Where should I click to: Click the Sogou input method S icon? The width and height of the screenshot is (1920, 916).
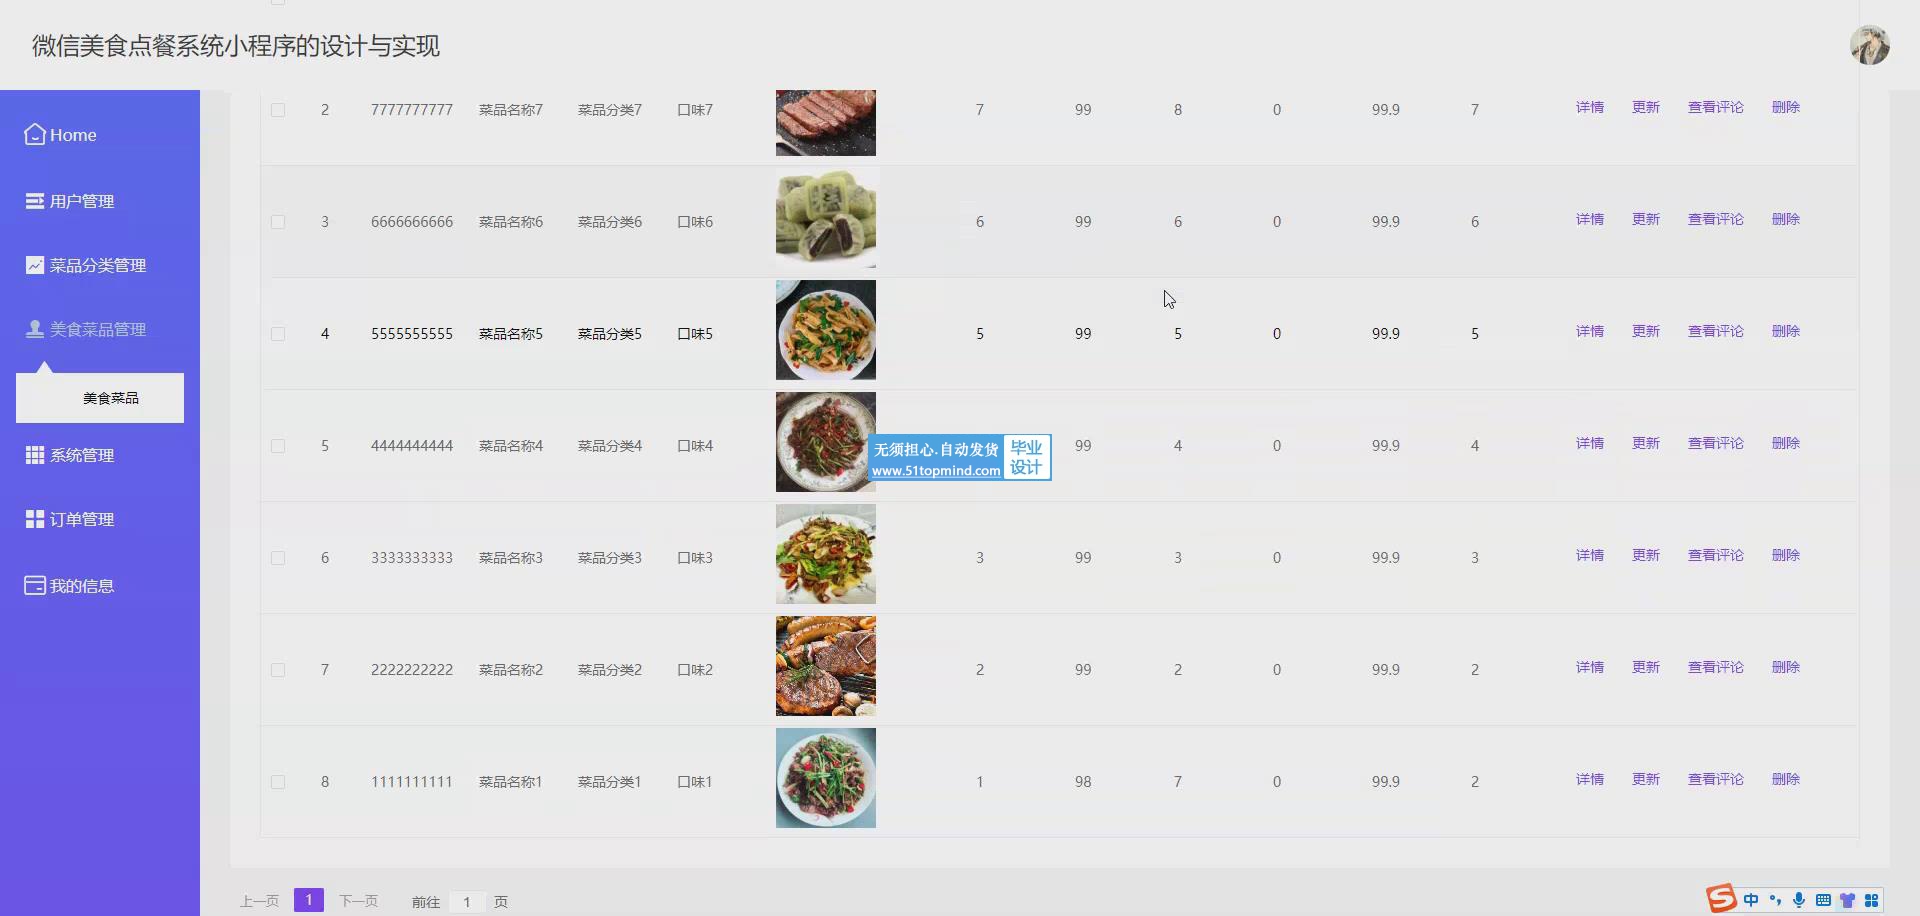1721,899
